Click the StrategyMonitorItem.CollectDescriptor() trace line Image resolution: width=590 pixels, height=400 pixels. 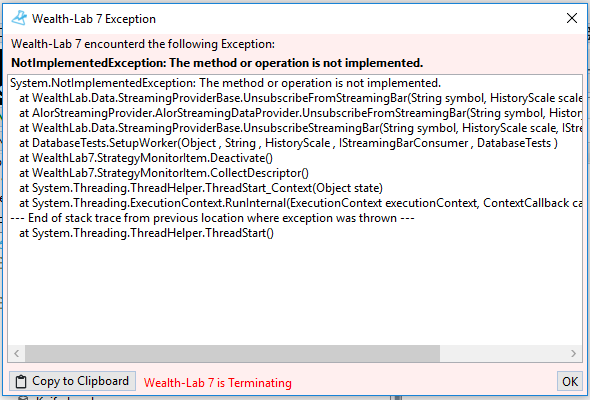[x=164, y=173]
